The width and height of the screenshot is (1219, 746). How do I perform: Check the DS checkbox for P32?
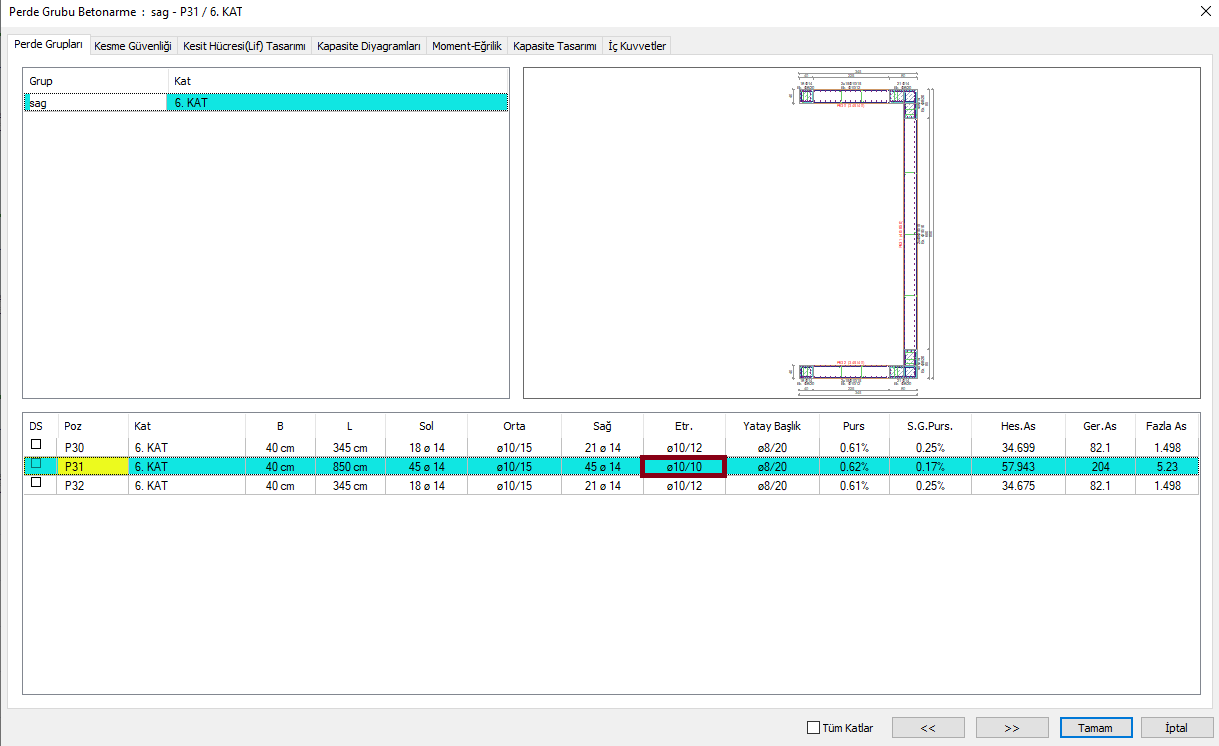click(37, 484)
